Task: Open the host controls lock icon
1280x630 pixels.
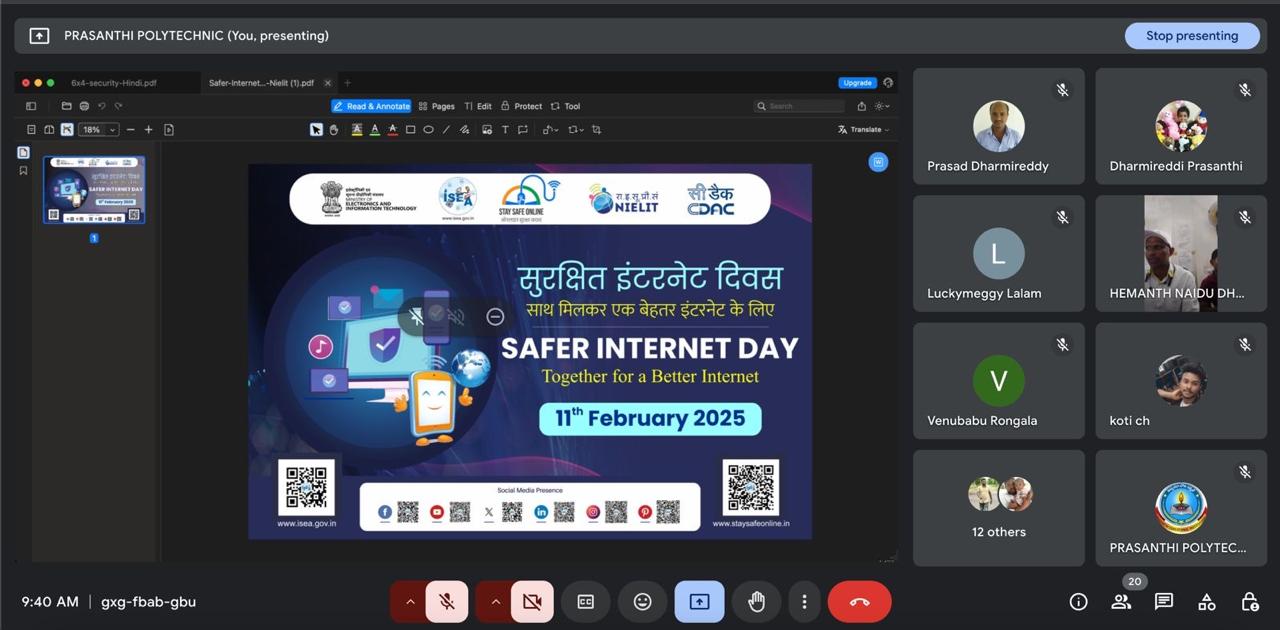Action: coord(1250,602)
